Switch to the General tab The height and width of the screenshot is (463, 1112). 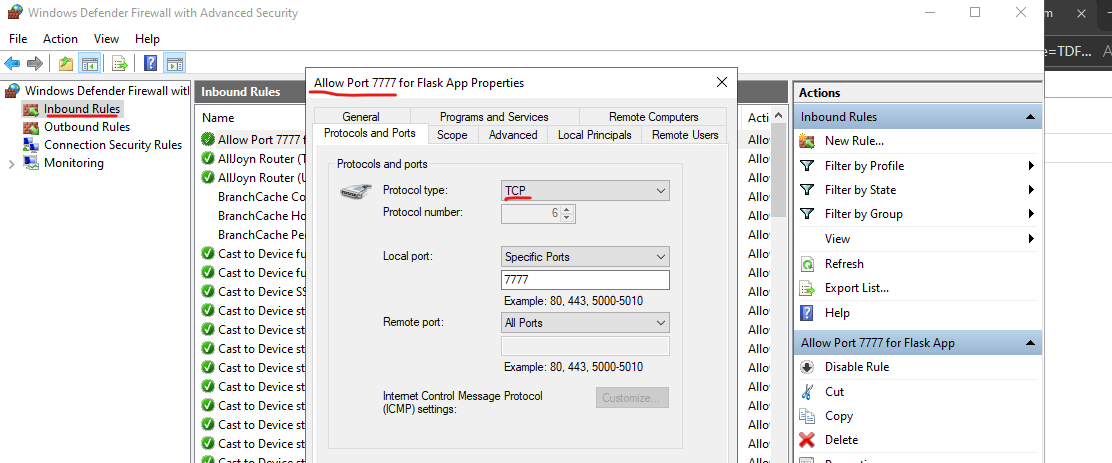(x=361, y=117)
